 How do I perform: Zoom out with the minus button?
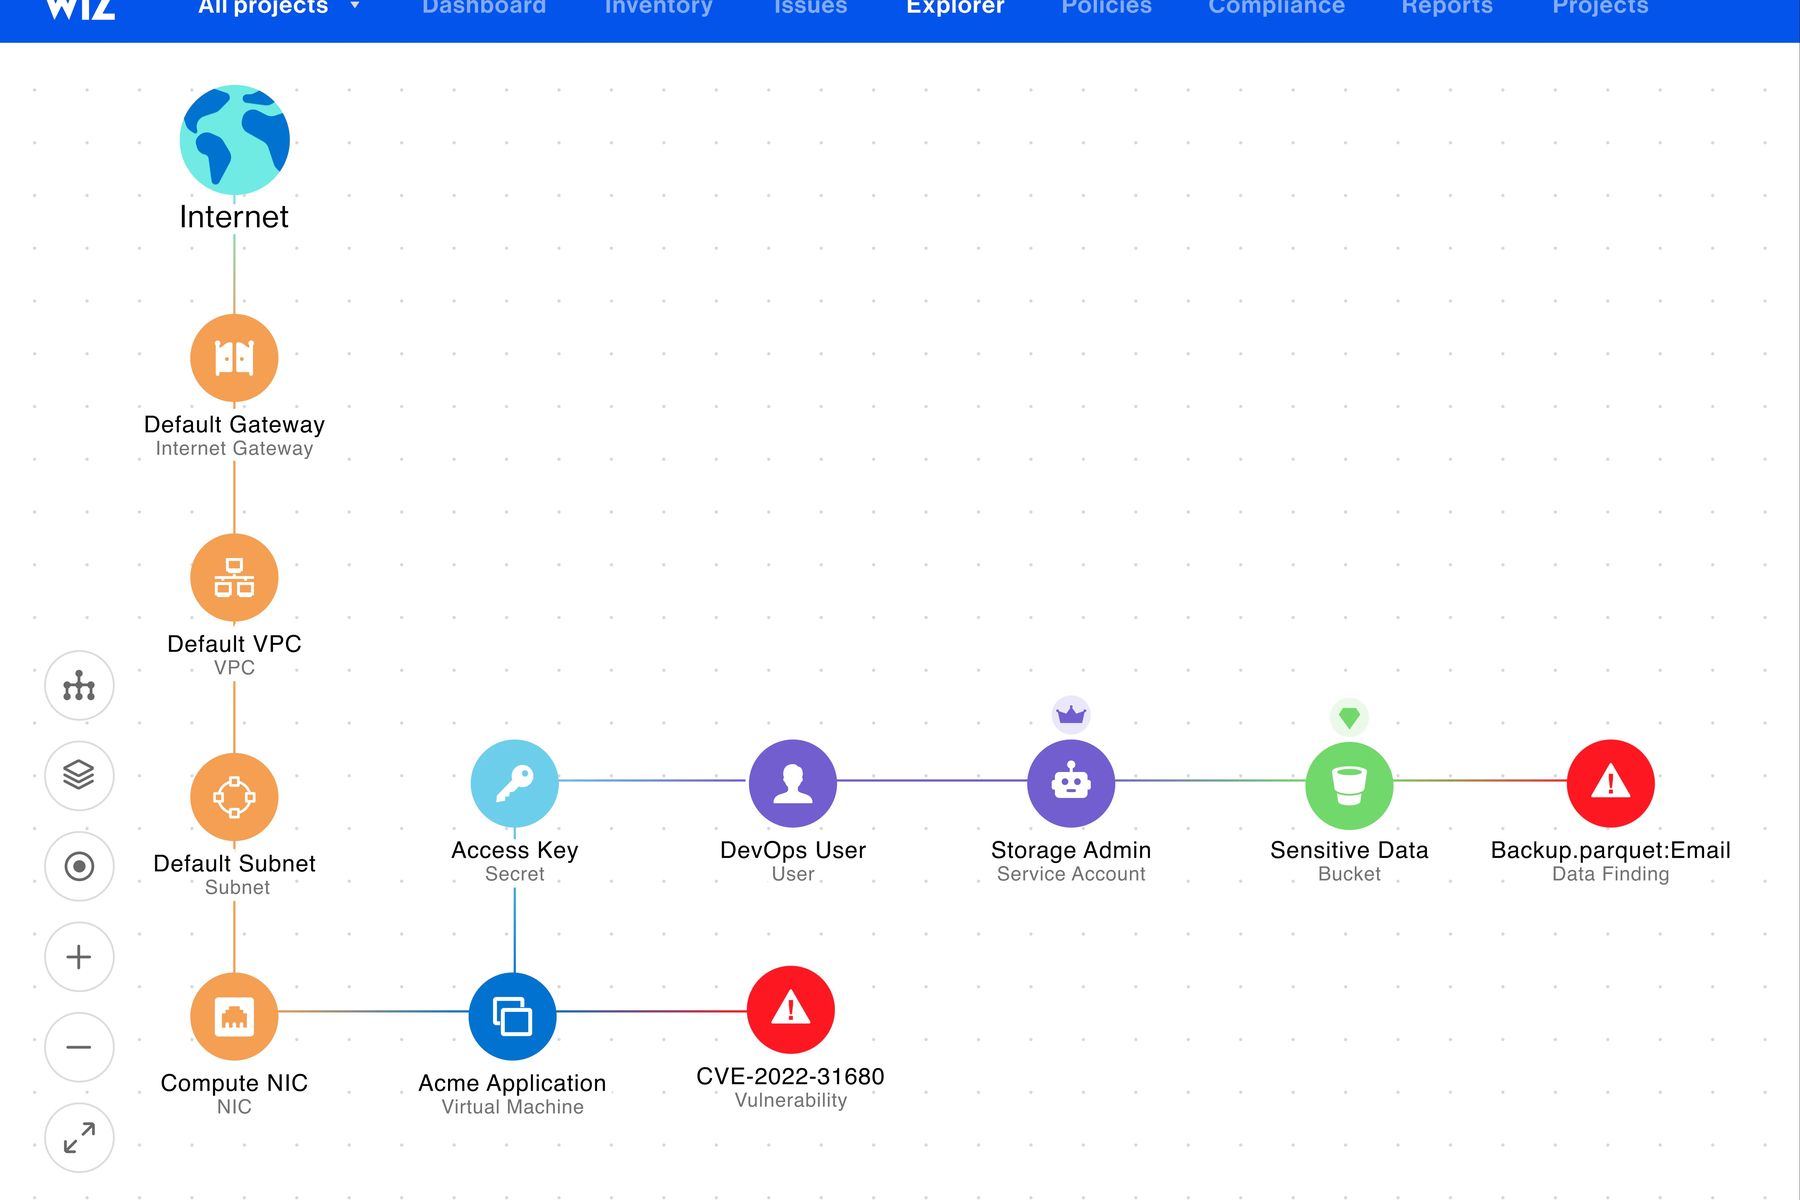point(79,1047)
